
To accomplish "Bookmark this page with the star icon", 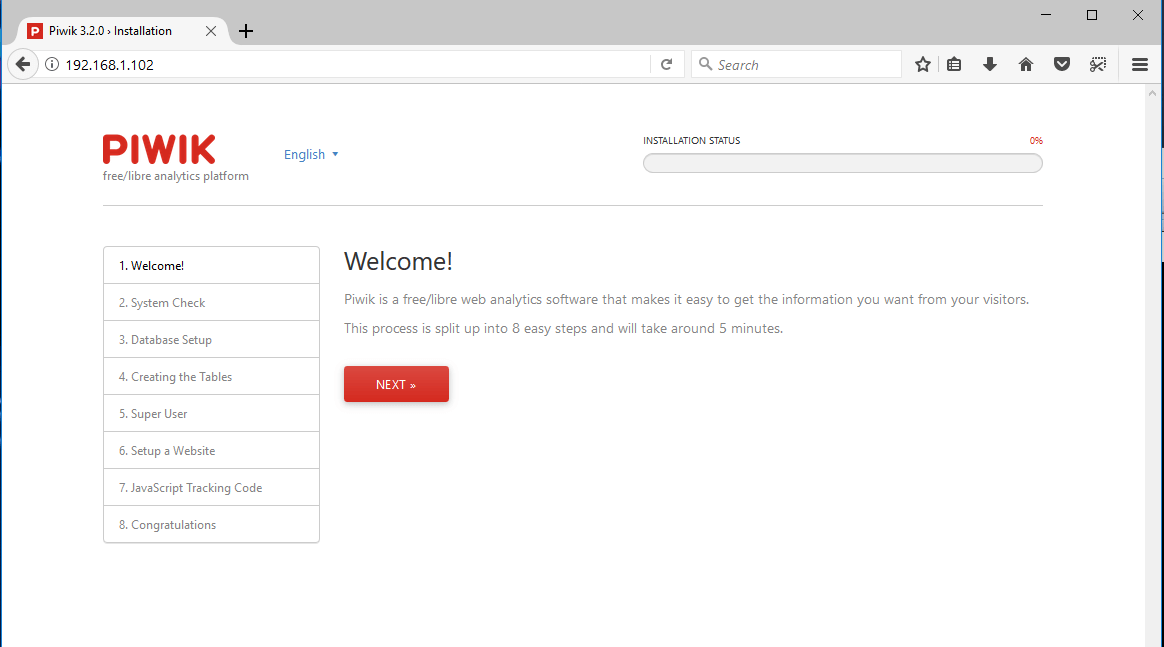I will (923, 65).
